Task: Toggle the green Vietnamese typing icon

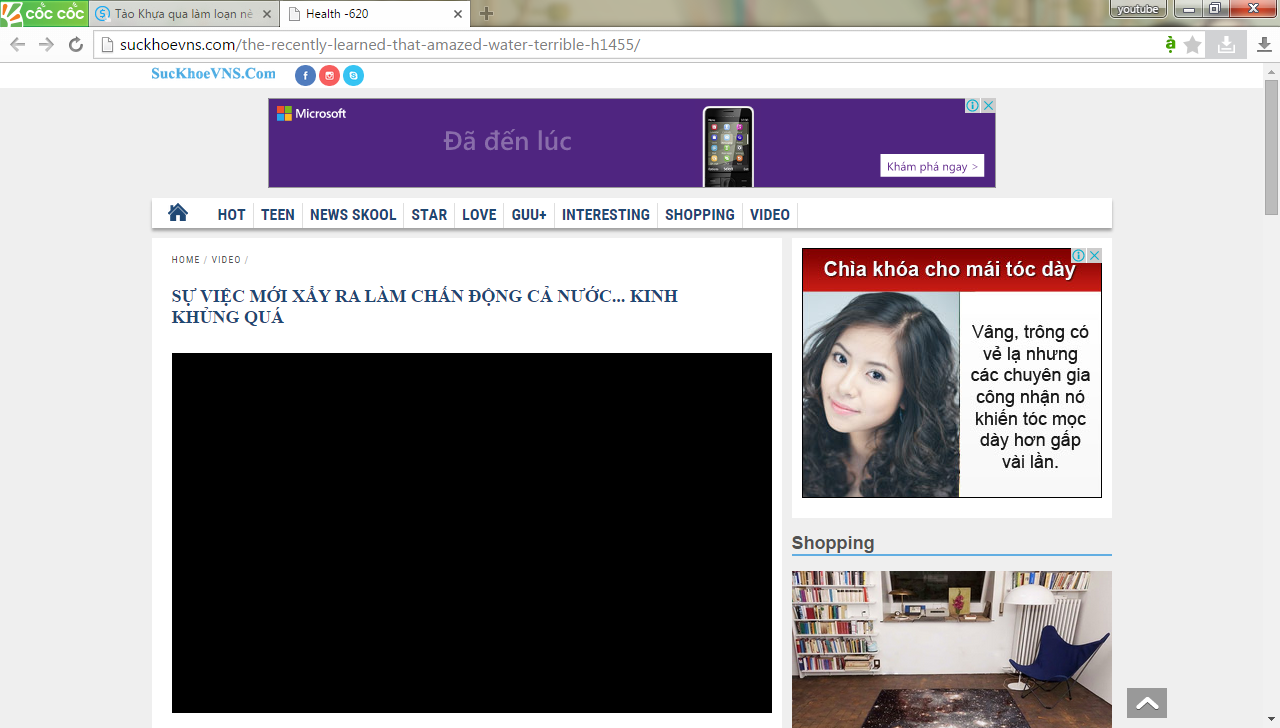Action: point(1170,44)
